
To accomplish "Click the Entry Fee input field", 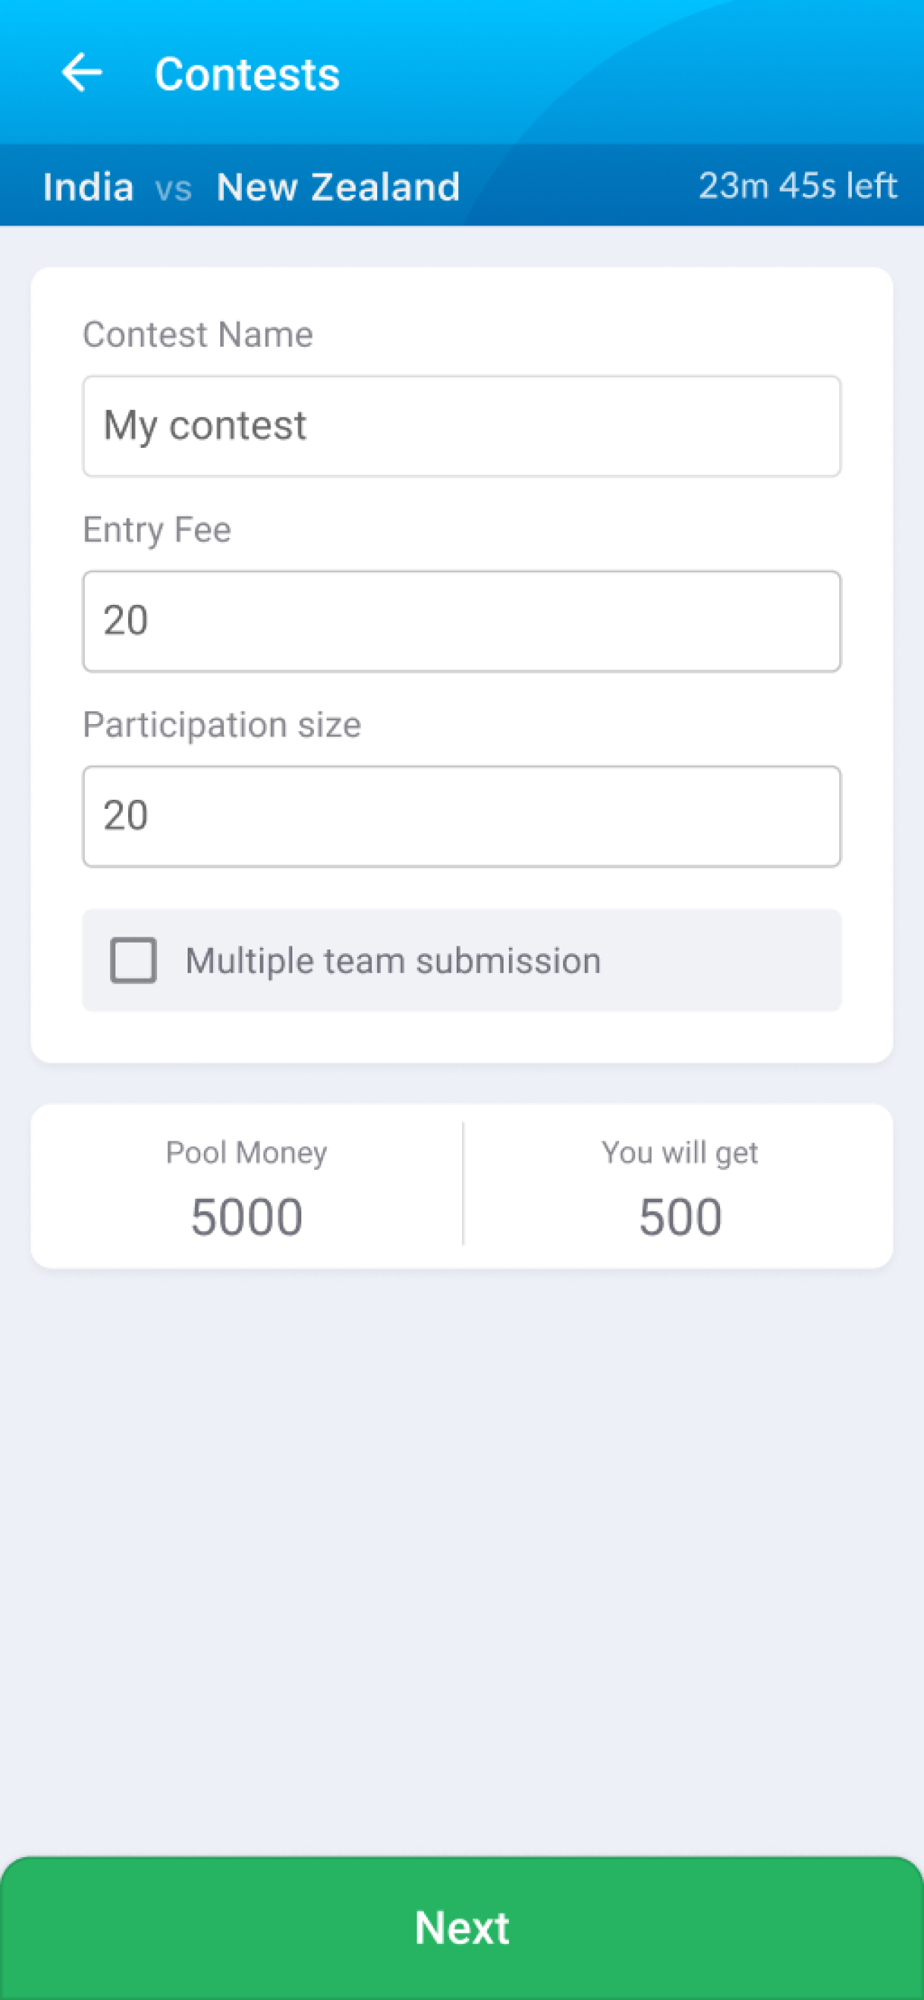I will click(x=462, y=621).
